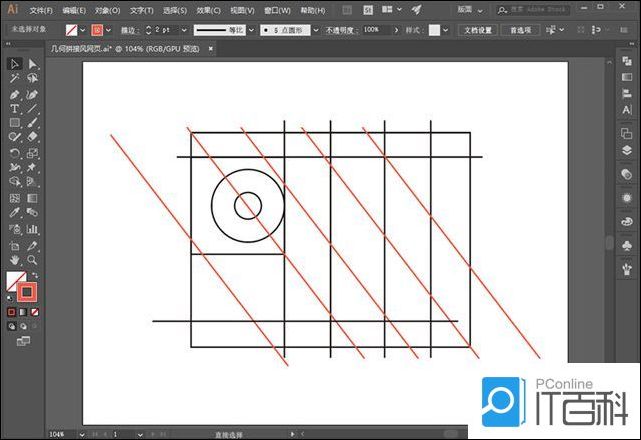Click the 首选项 button
The image size is (641, 440).
[520, 30]
